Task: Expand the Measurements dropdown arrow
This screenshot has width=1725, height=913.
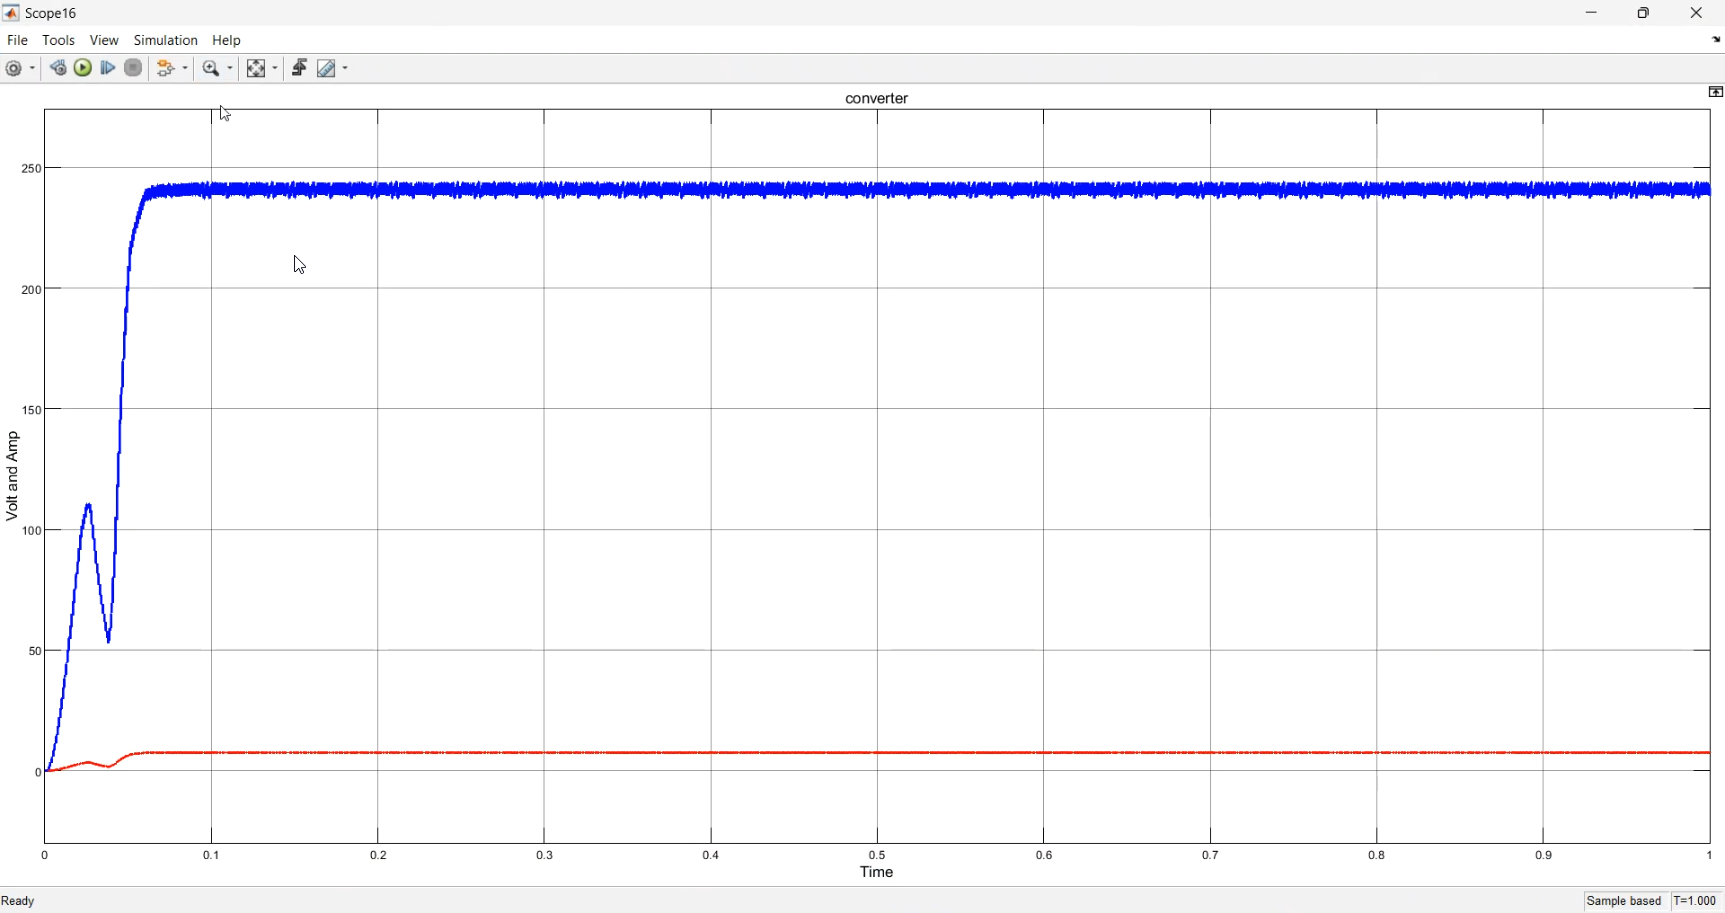Action: [346, 69]
